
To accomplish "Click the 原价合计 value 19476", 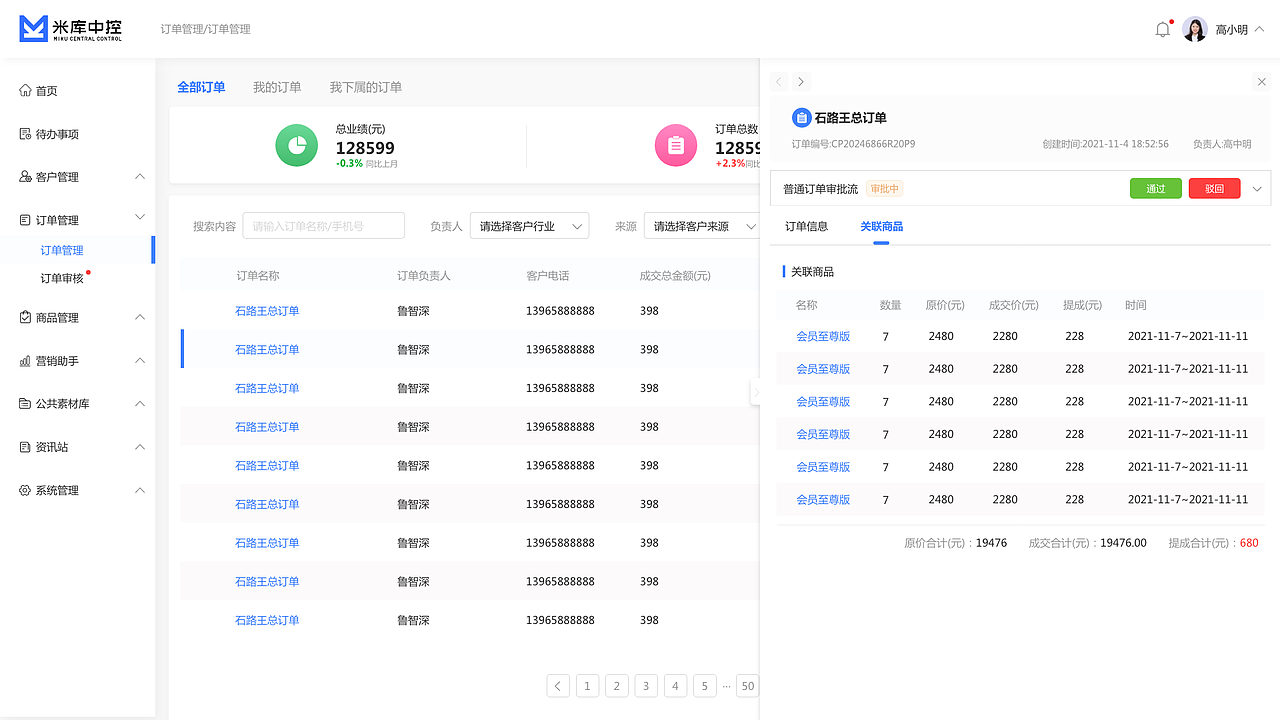I will [991, 543].
